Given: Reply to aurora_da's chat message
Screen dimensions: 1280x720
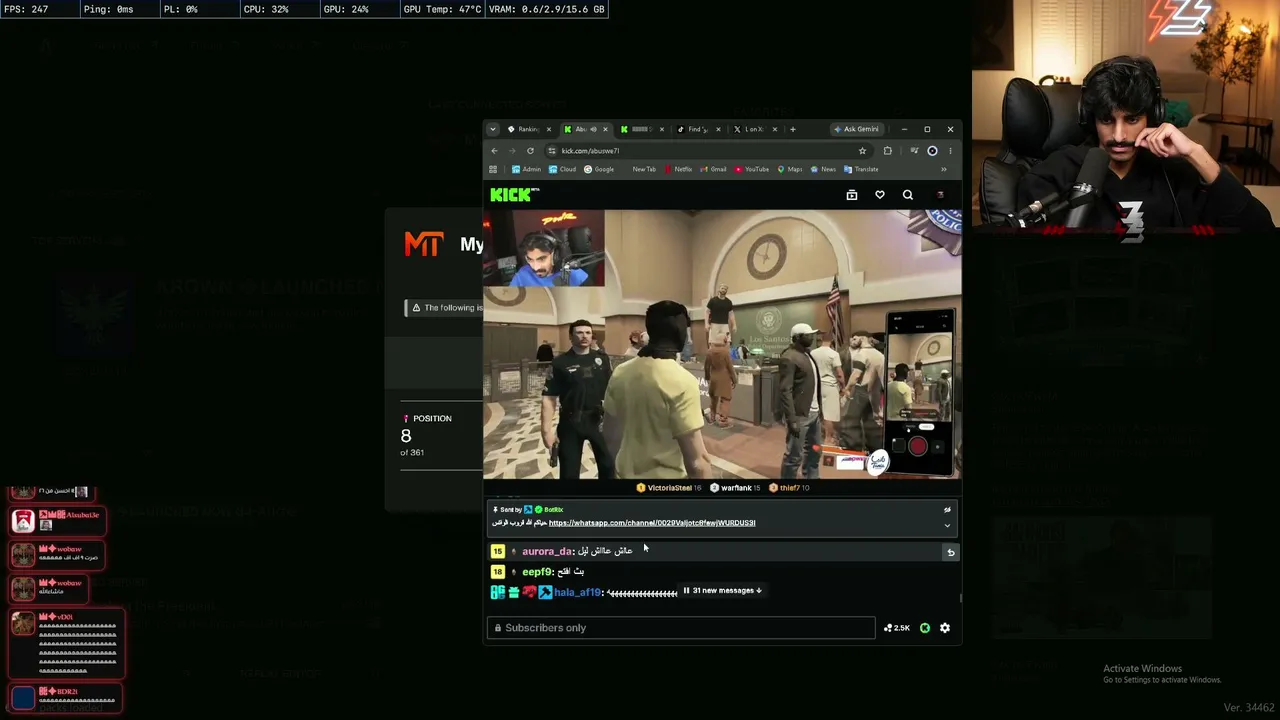Looking at the screenshot, I should pos(950,552).
